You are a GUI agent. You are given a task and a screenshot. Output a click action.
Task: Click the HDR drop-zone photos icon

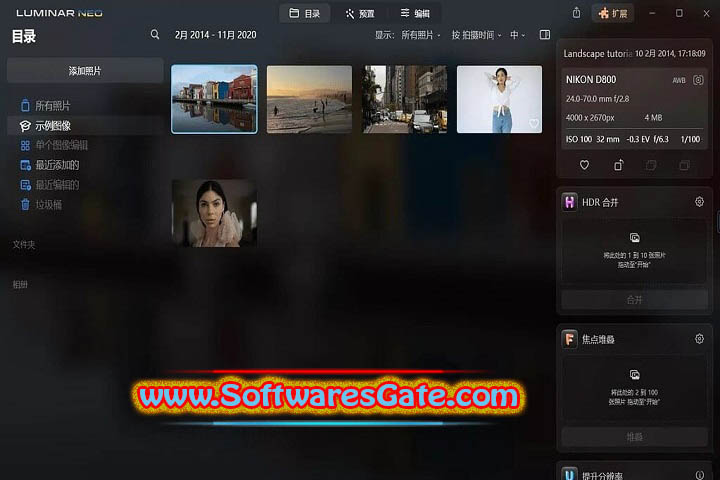(635, 238)
